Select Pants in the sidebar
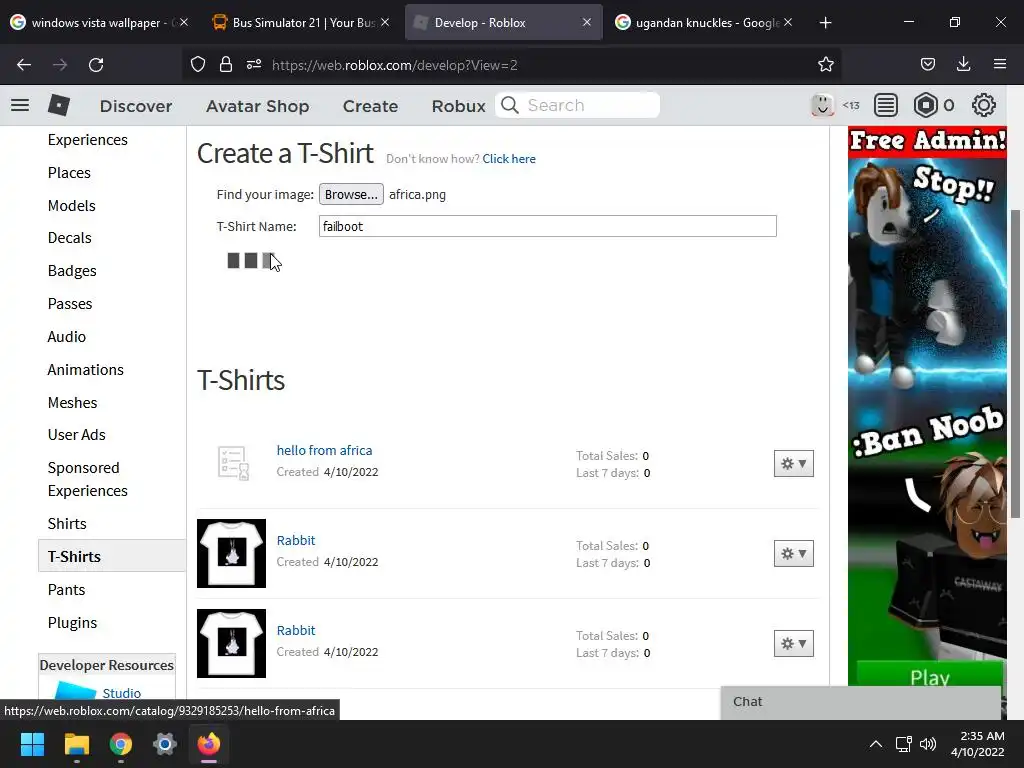This screenshot has height=768, width=1024. [x=66, y=590]
